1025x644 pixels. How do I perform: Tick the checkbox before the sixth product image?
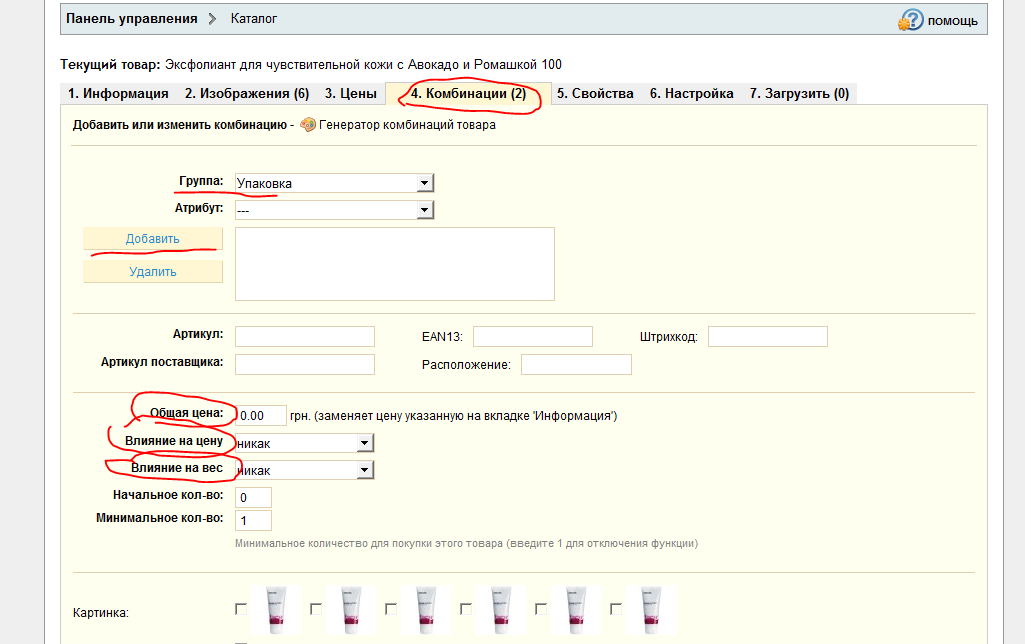pyautogui.click(x=616, y=608)
